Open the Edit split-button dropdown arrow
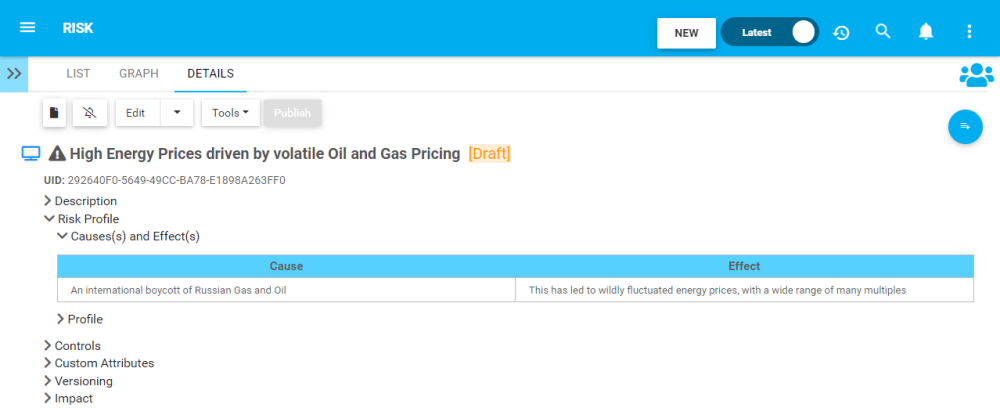The height and width of the screenshot is (415, 1000). pos(177,113)
